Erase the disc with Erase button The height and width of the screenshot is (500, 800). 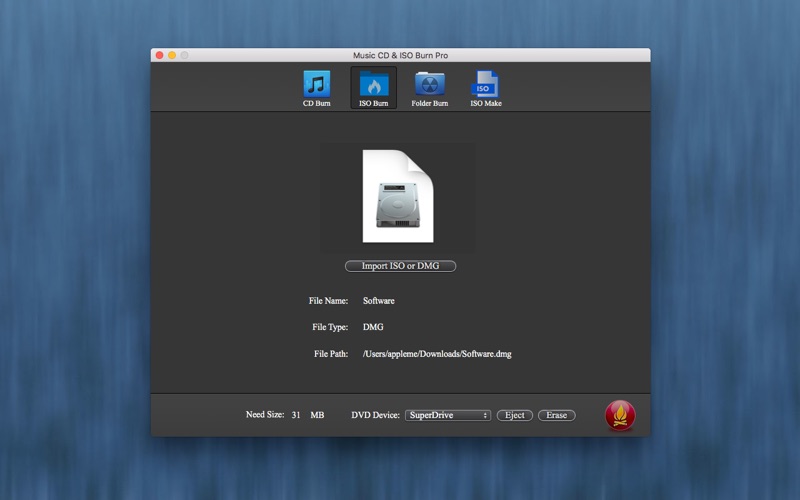557,415
